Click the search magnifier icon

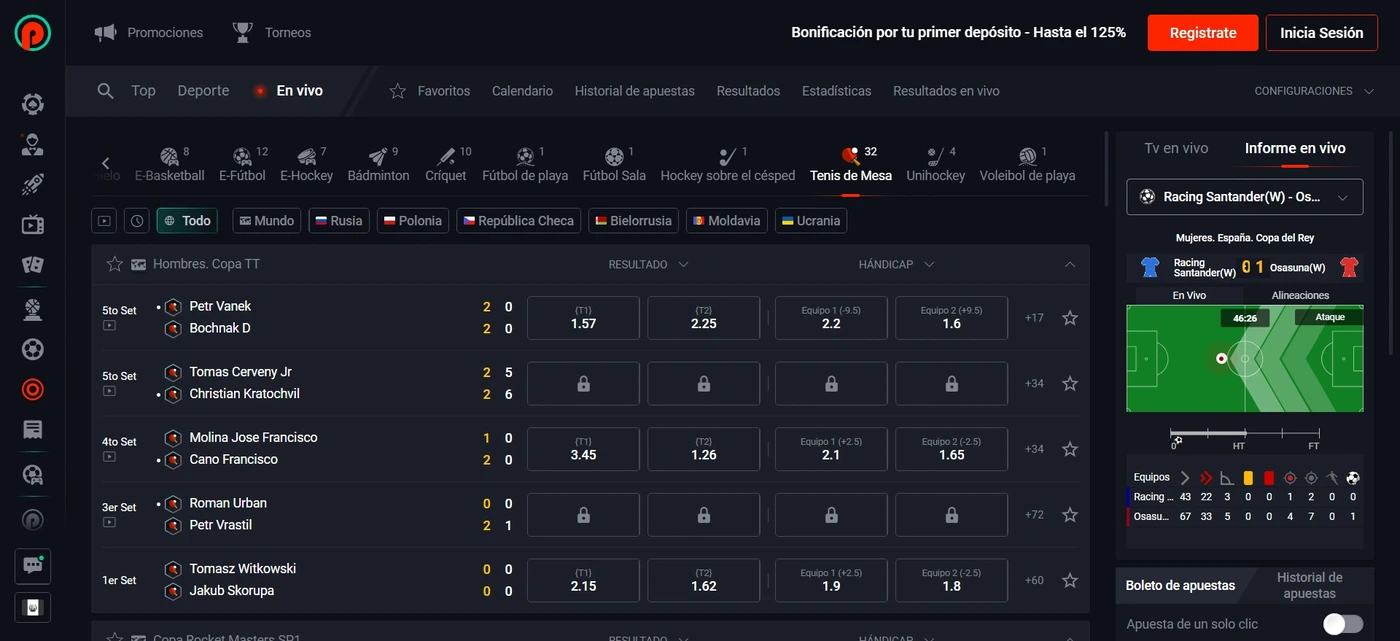(105, 91)
